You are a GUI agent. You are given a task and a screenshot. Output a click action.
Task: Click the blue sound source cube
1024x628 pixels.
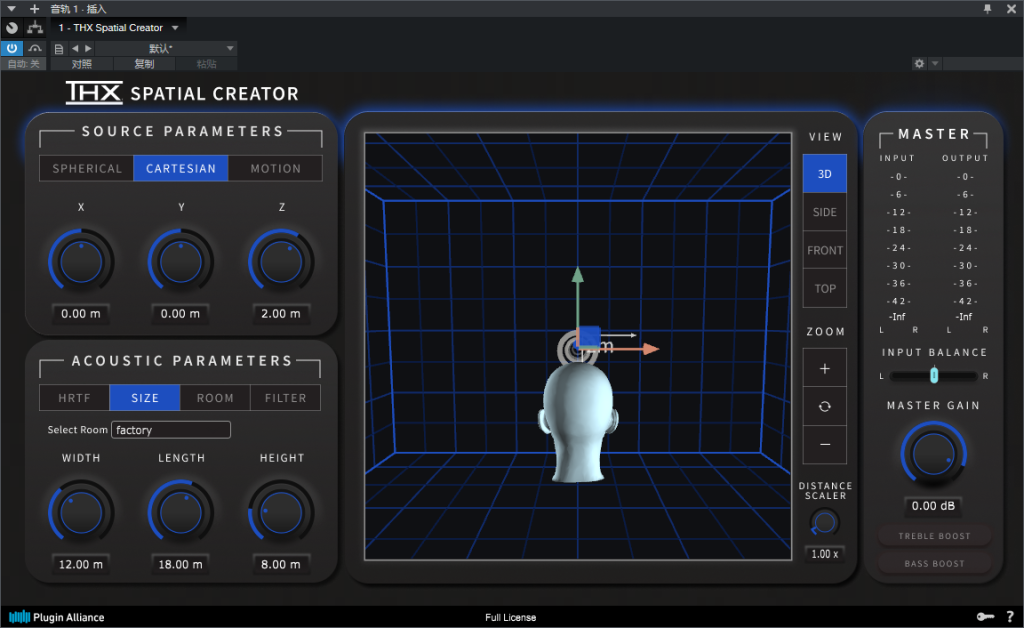(589, 337)
